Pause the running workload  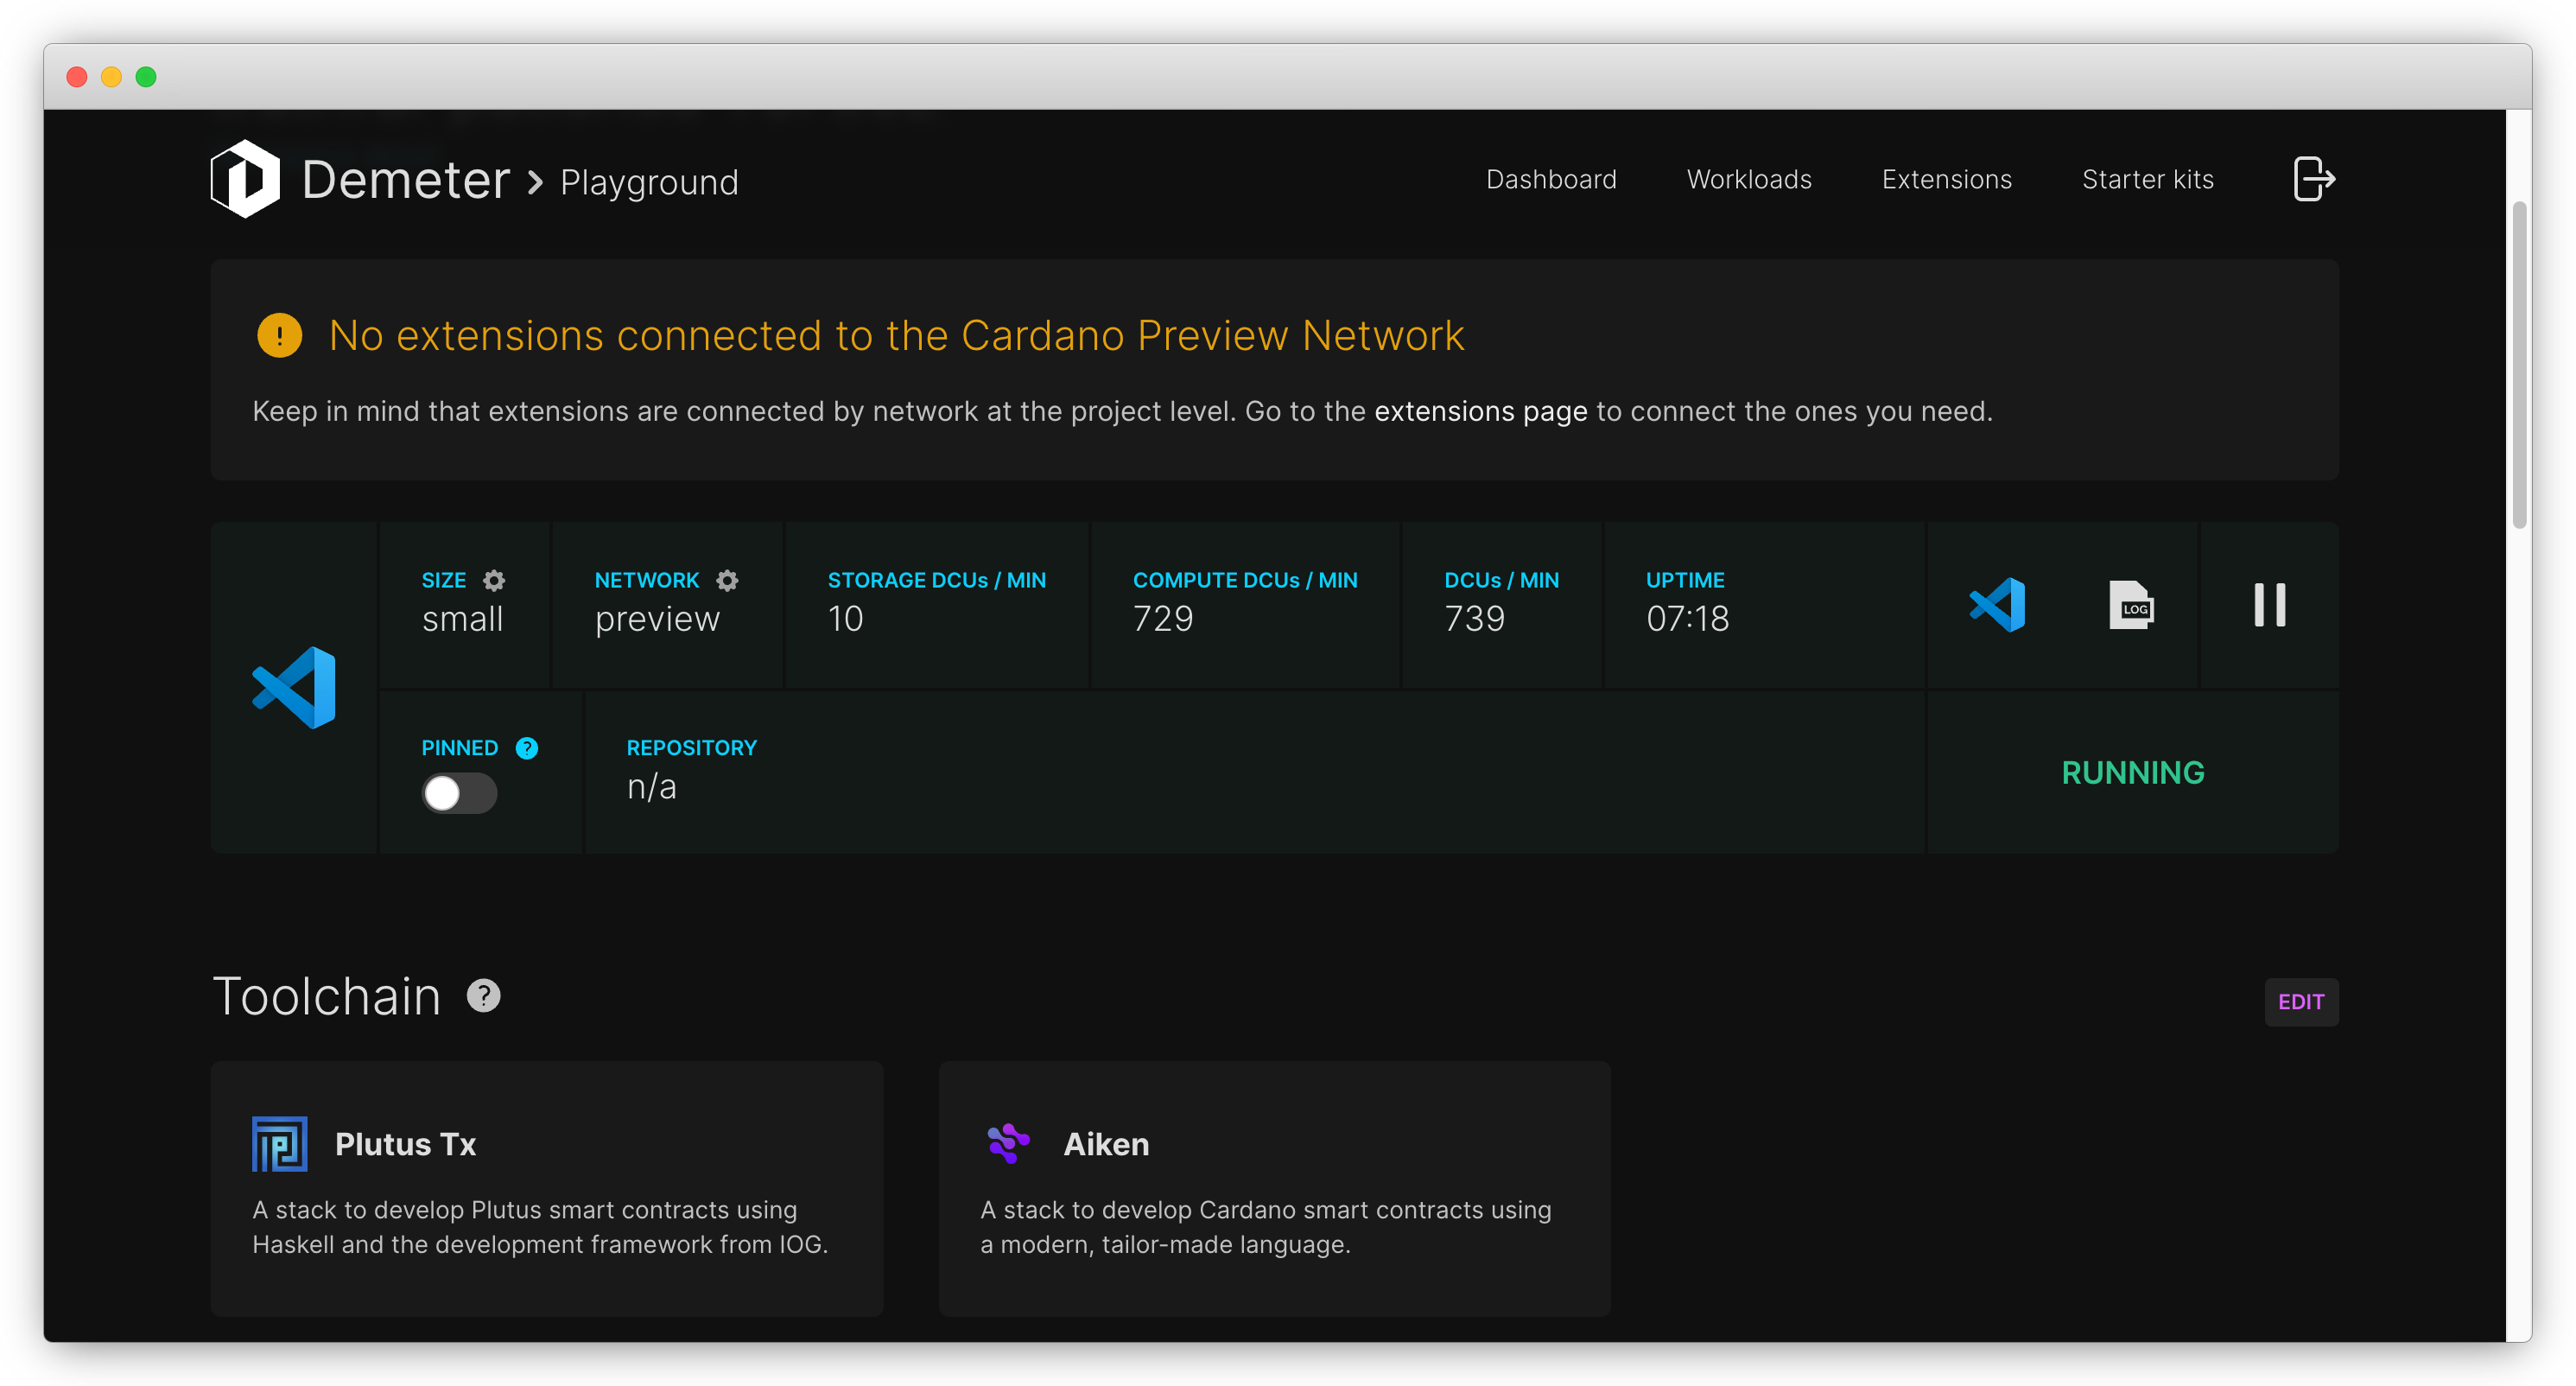coord(2269,605)
